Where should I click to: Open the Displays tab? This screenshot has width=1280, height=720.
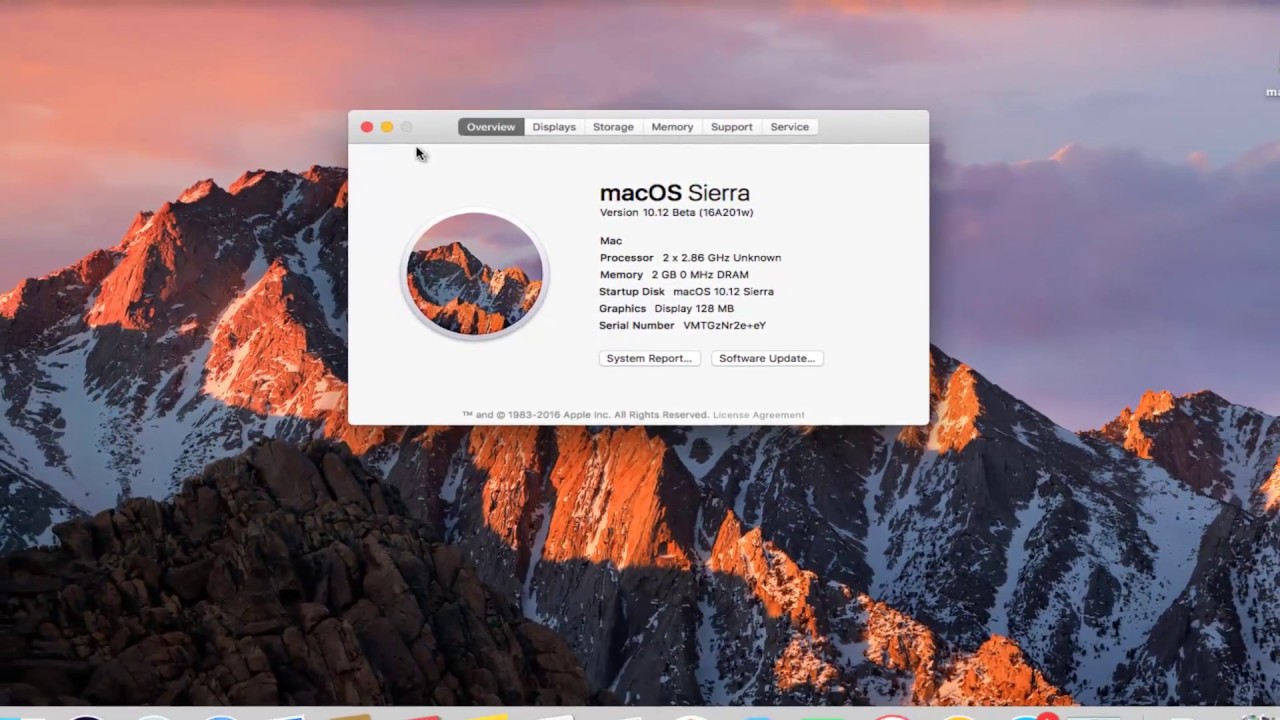[554, 127]
